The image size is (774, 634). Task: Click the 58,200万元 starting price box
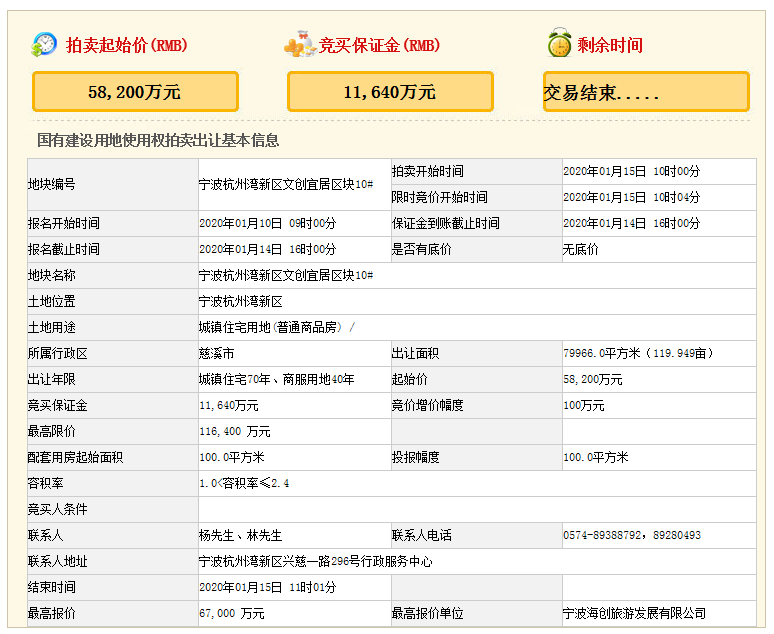tap(135, 92)
